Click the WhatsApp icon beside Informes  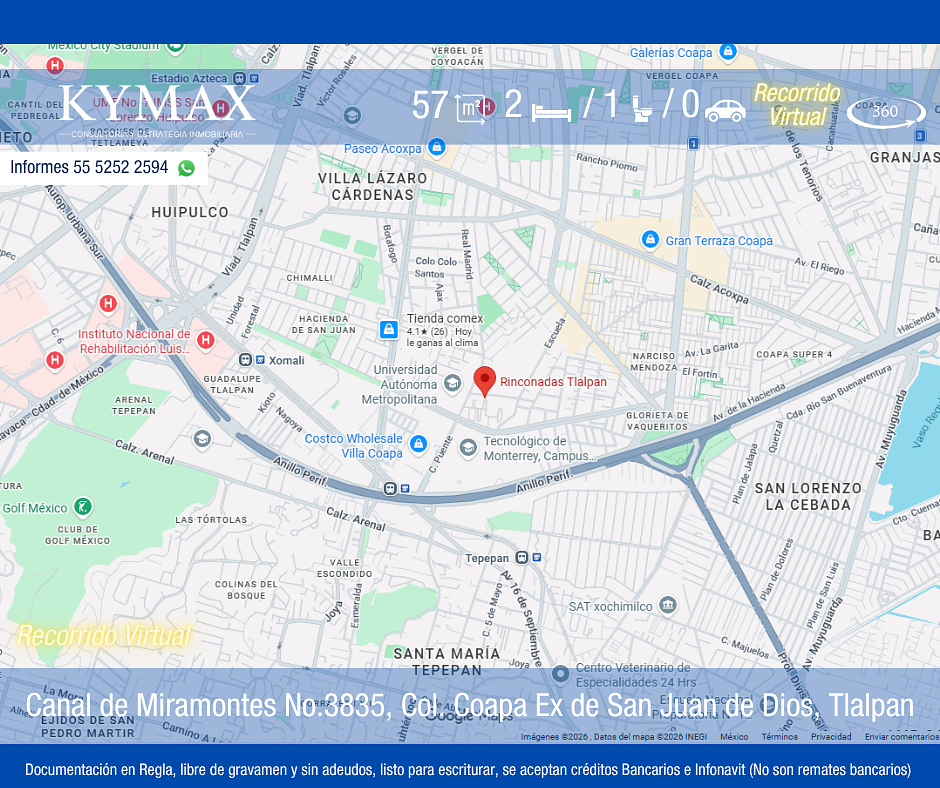pos(186,168)
